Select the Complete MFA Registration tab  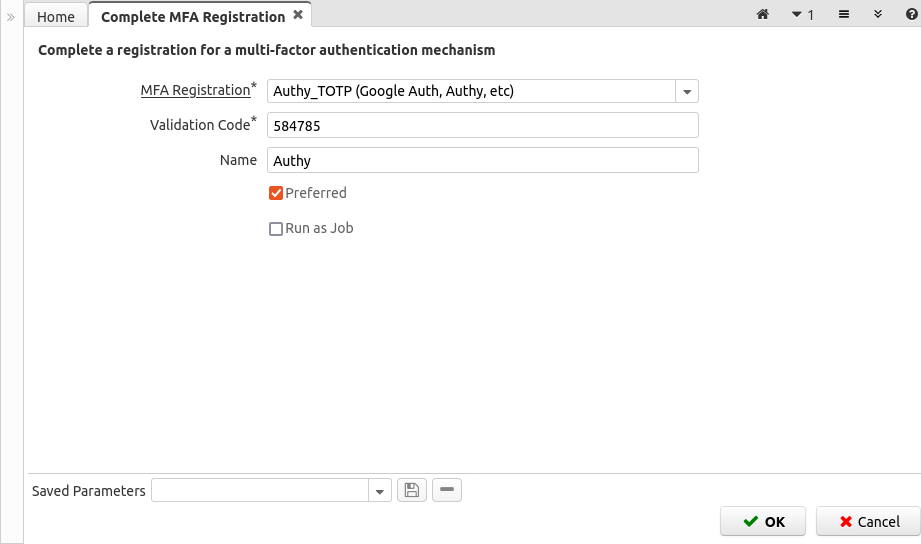coord(192,17)
